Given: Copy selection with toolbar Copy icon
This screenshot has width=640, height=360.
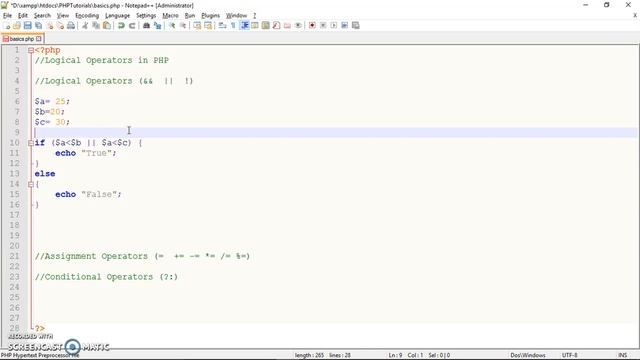Looking at the screenshot, I should [96, 25].
